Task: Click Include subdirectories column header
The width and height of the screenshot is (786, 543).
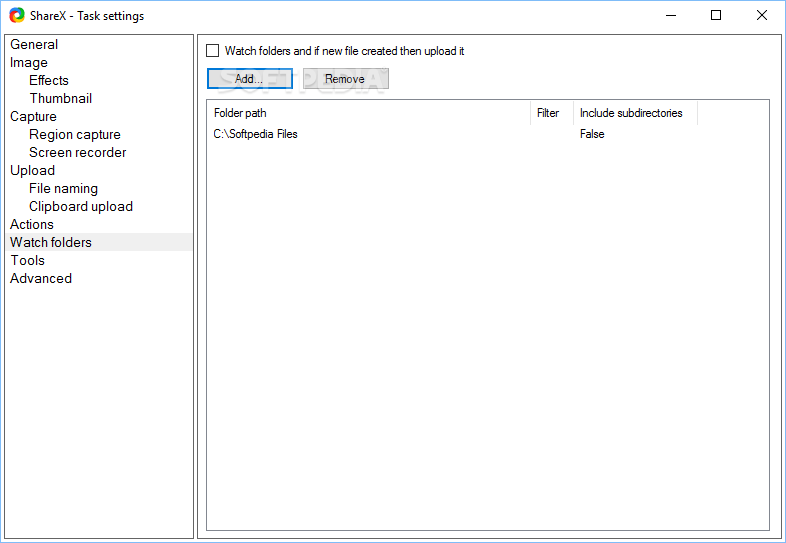Action: click(x=636, y=113)
